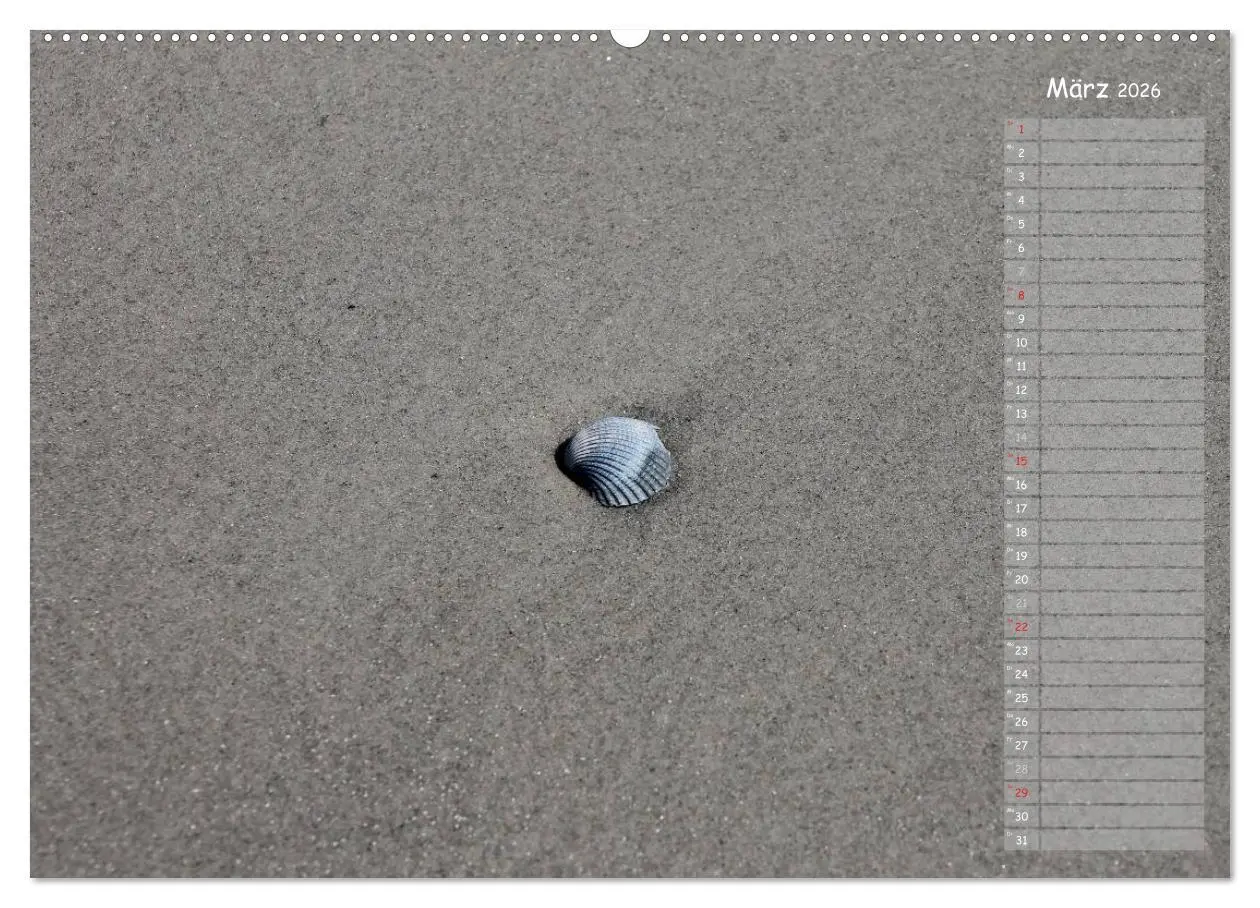Select day 4 in the calendar column
The width and height of the screenshot is (1260, 908).
1021,200
